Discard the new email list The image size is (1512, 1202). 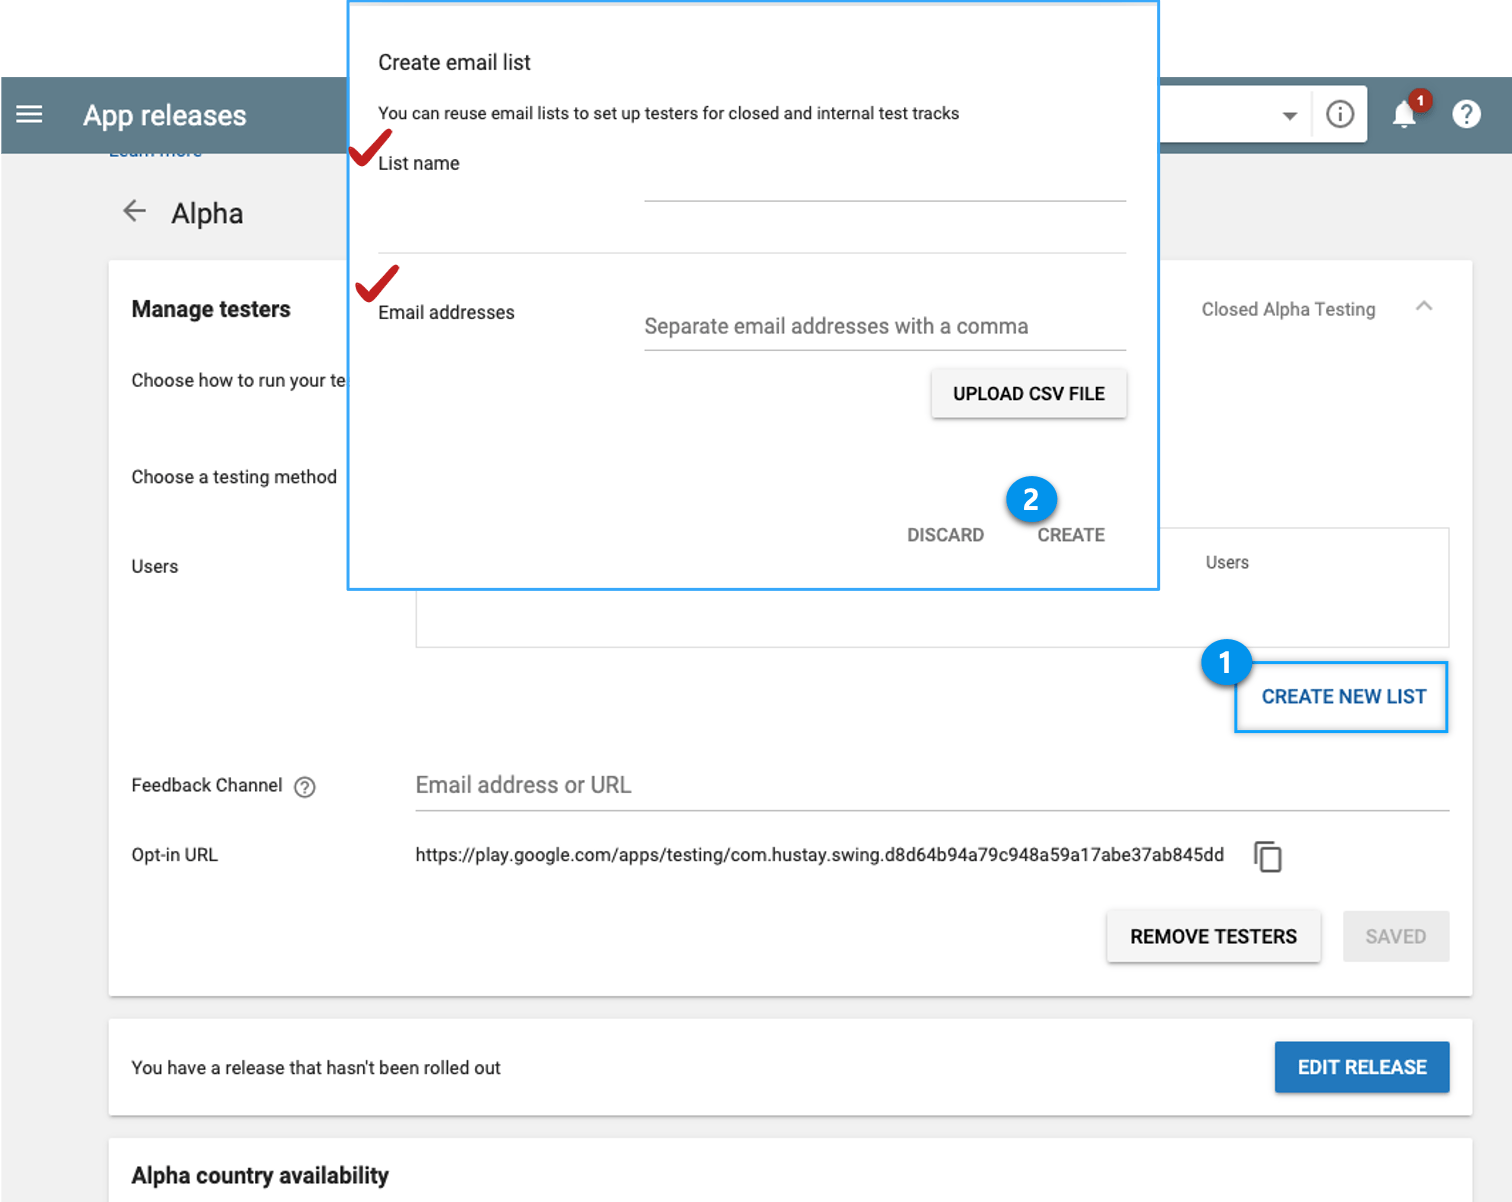click(945, 535)
